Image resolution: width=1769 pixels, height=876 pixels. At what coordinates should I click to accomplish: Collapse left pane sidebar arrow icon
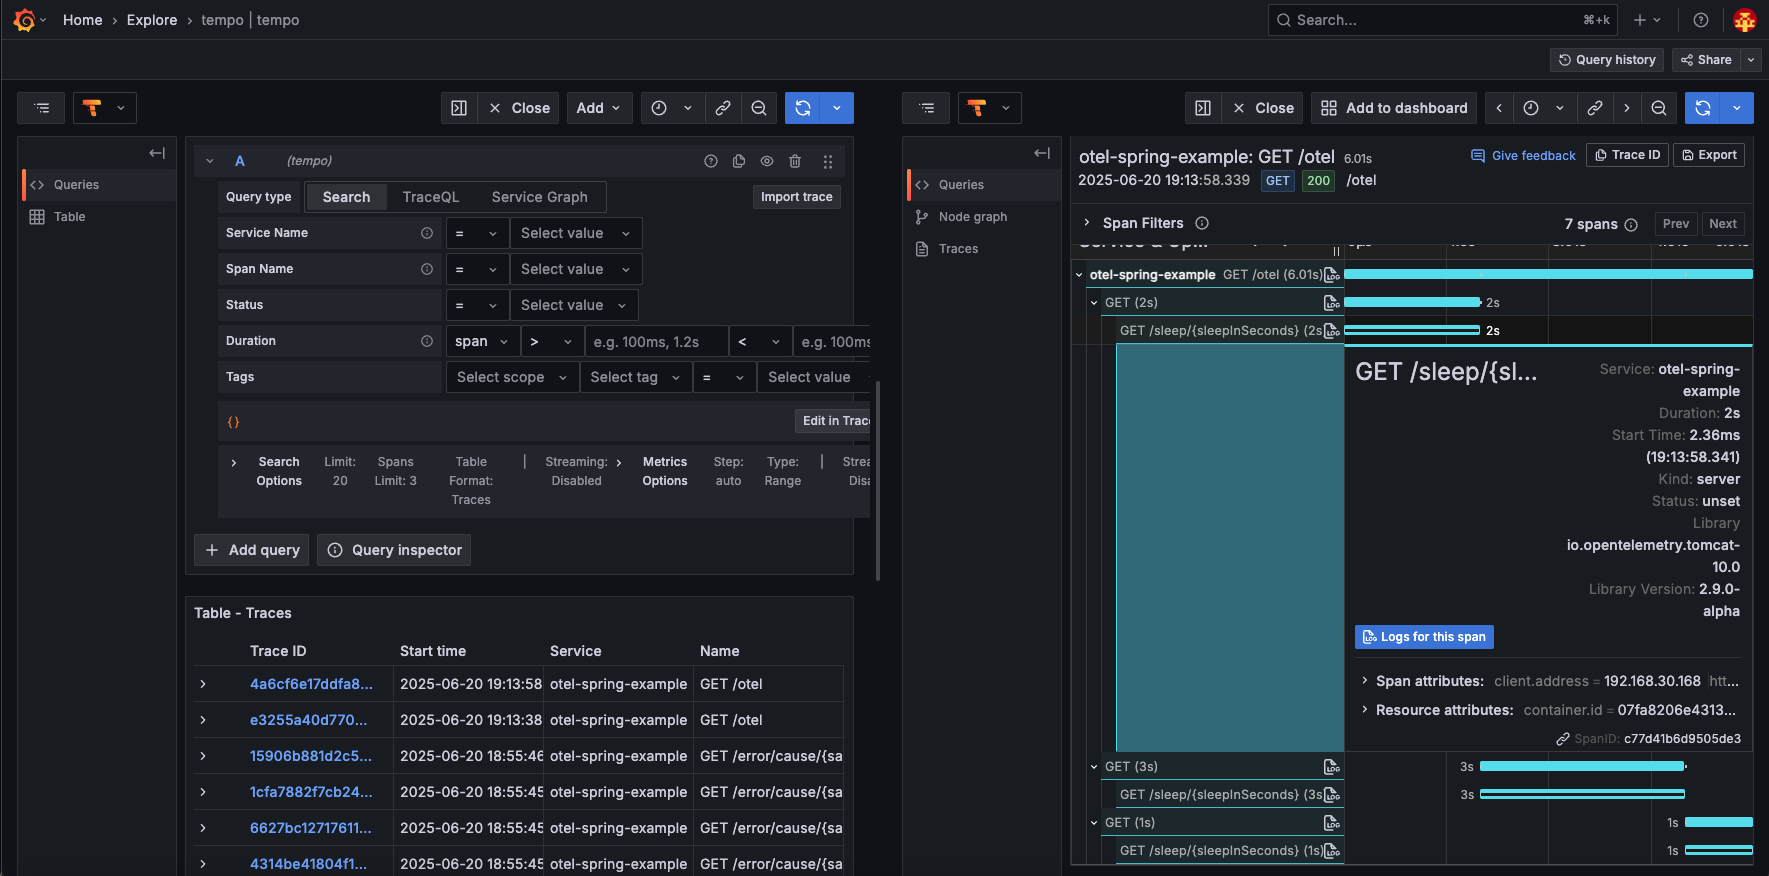tap(157, 153)
